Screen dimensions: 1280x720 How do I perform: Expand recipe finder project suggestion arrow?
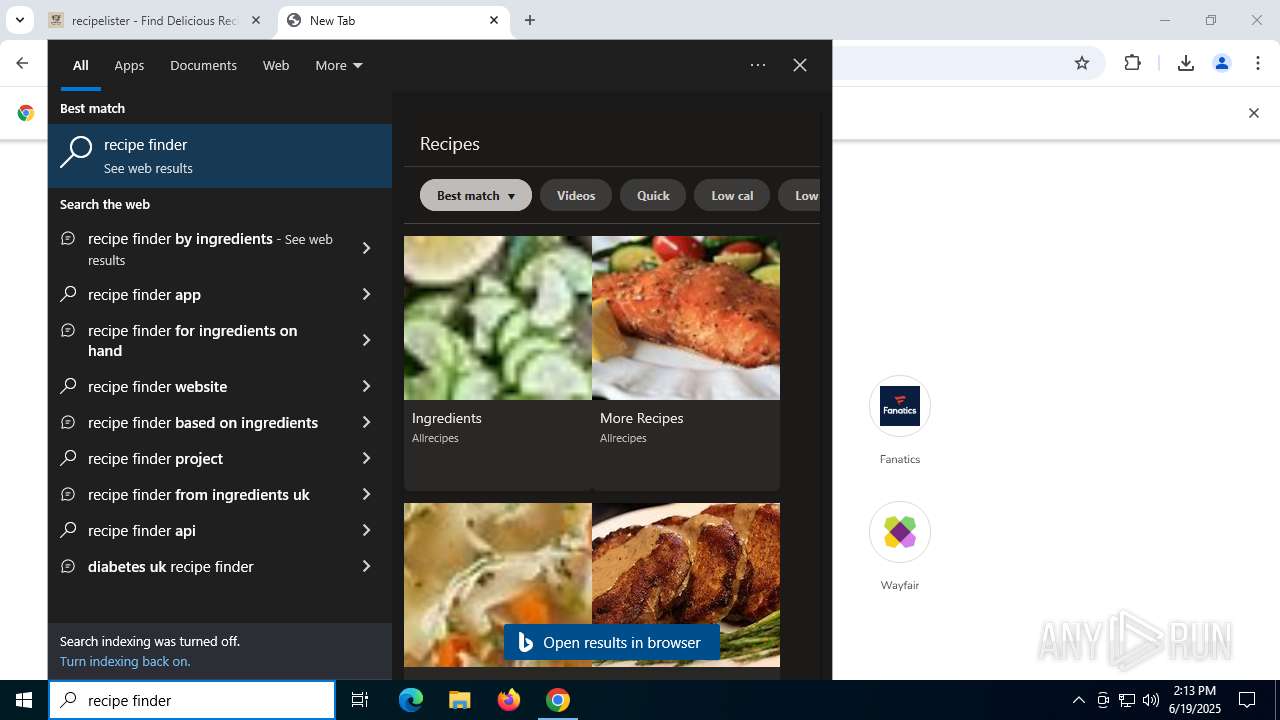(x=366, y=458)
